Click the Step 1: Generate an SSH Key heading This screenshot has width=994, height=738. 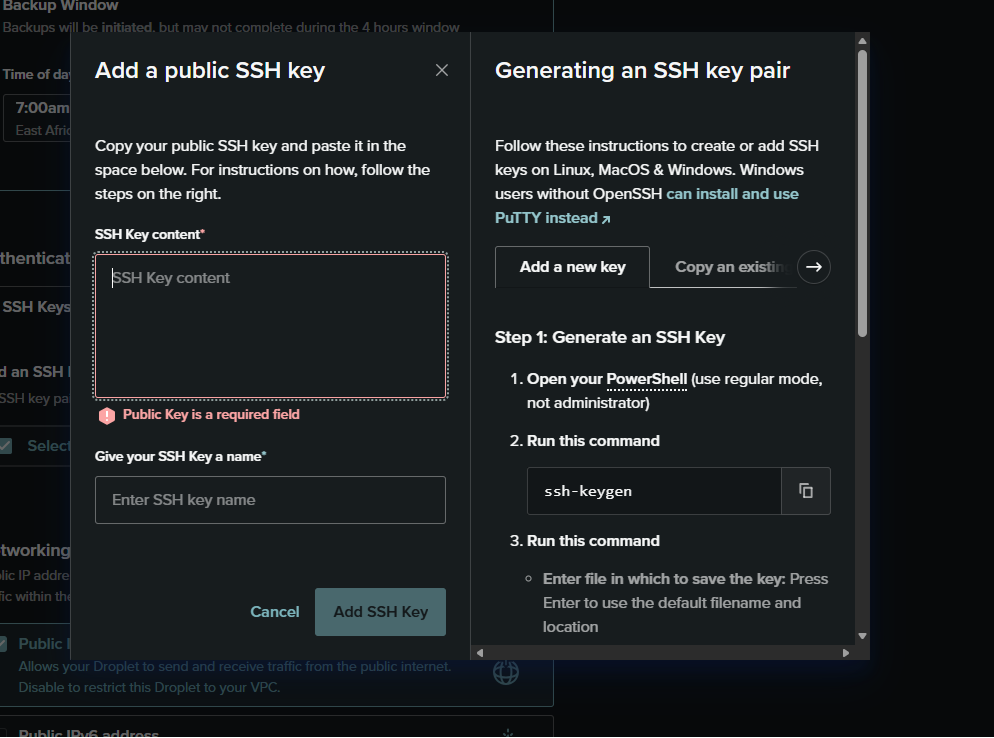click(x=610, y=337)
